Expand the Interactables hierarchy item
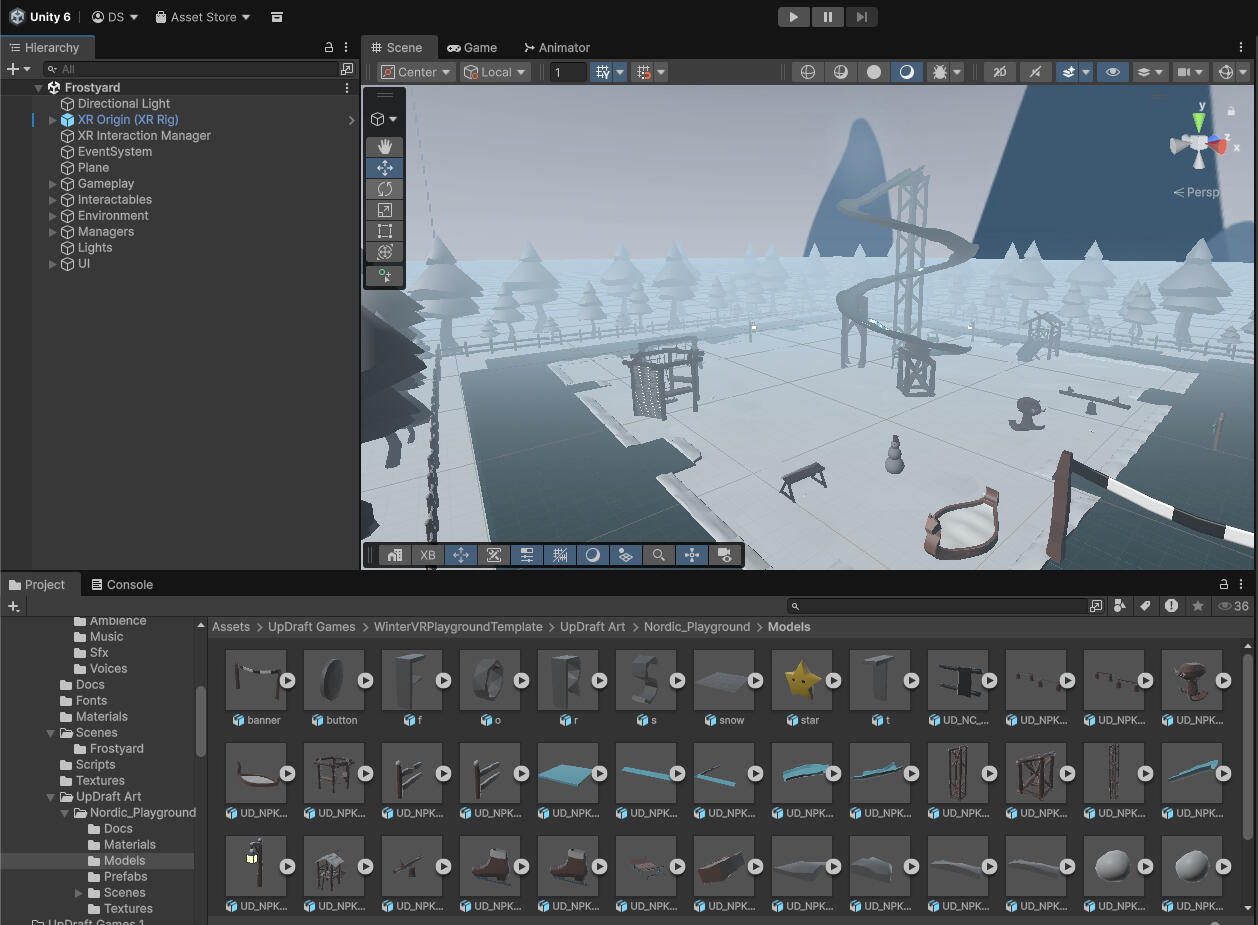This screenshot has height=925, width=1258. click(x=53, y=200)
